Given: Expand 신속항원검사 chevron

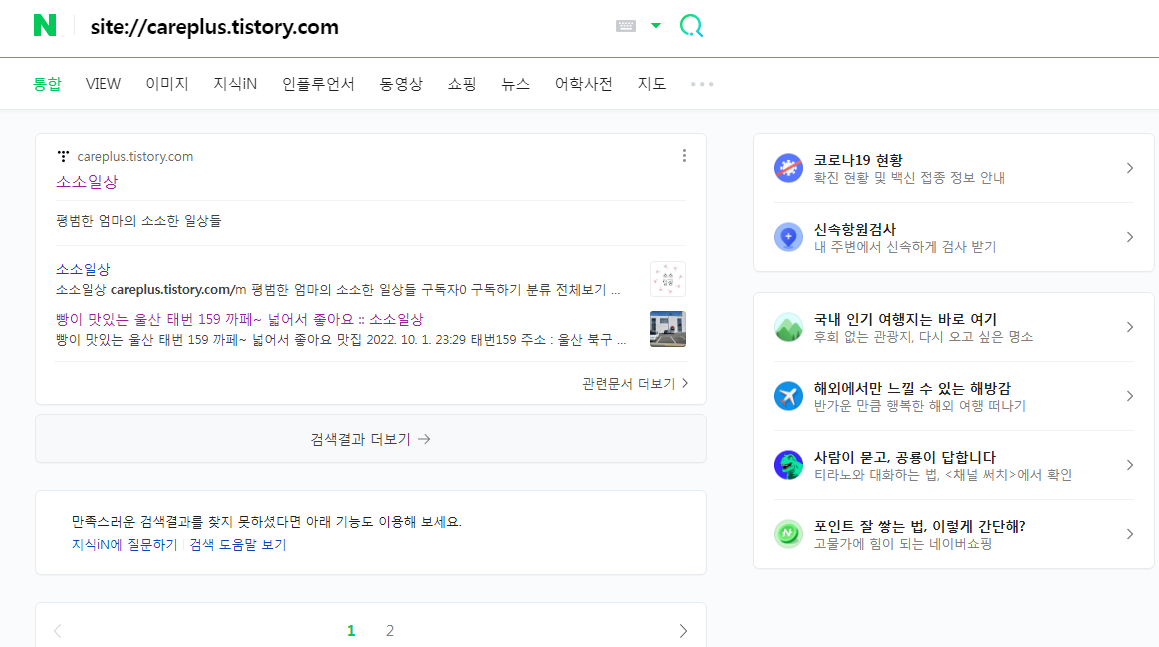Looking at the screenshot, I should 1129,237.
